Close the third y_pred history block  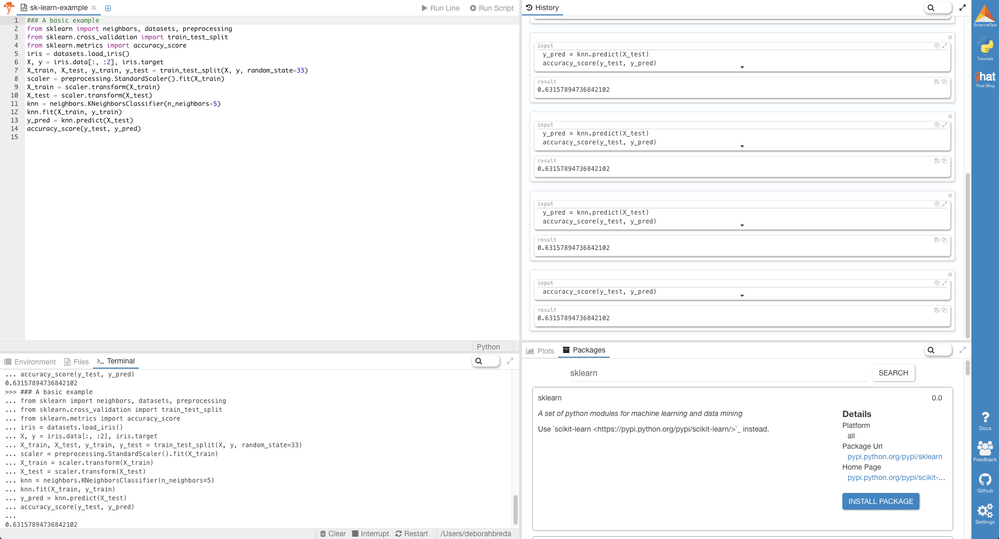point(950,196)
